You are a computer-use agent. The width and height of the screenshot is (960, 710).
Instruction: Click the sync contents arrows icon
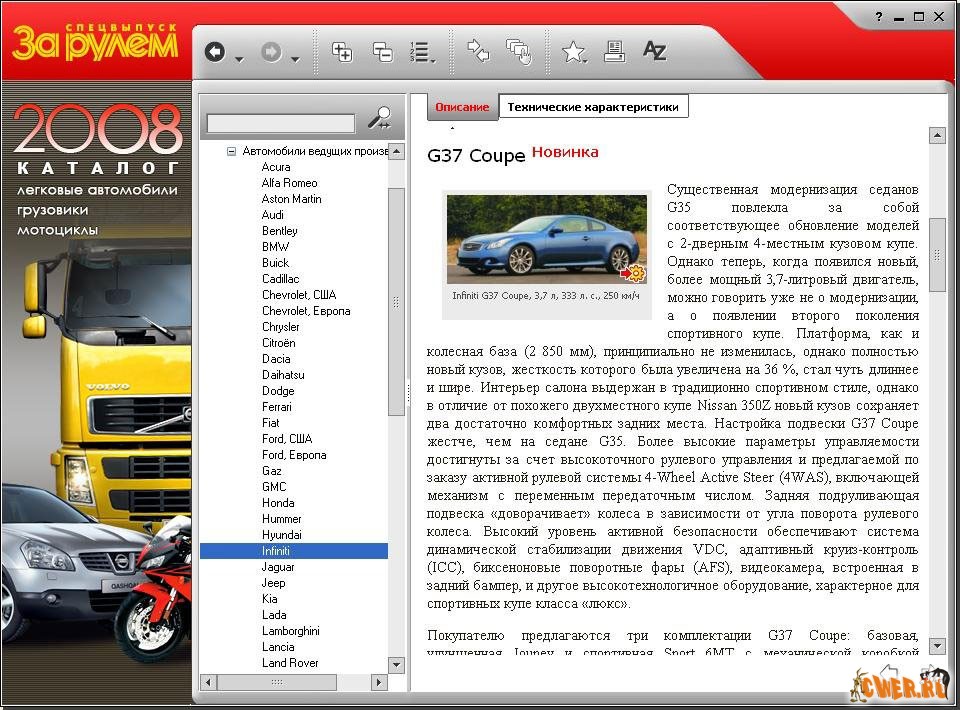tap(478, 52)
